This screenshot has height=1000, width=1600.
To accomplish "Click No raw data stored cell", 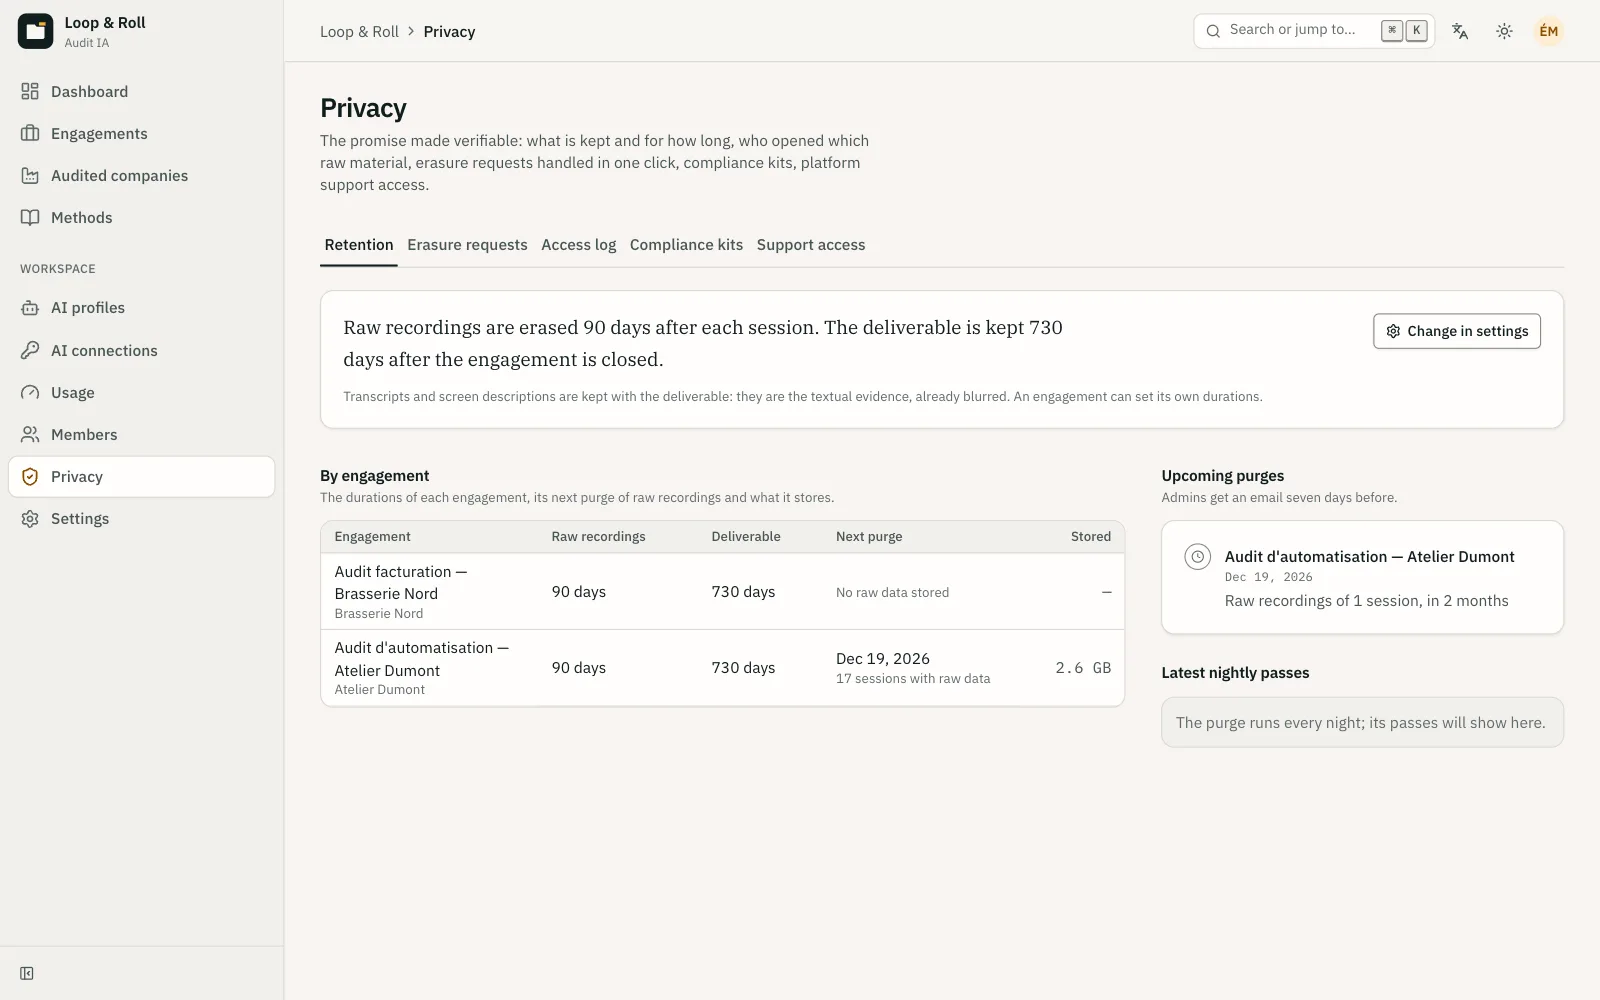I will tap(892, 593).
